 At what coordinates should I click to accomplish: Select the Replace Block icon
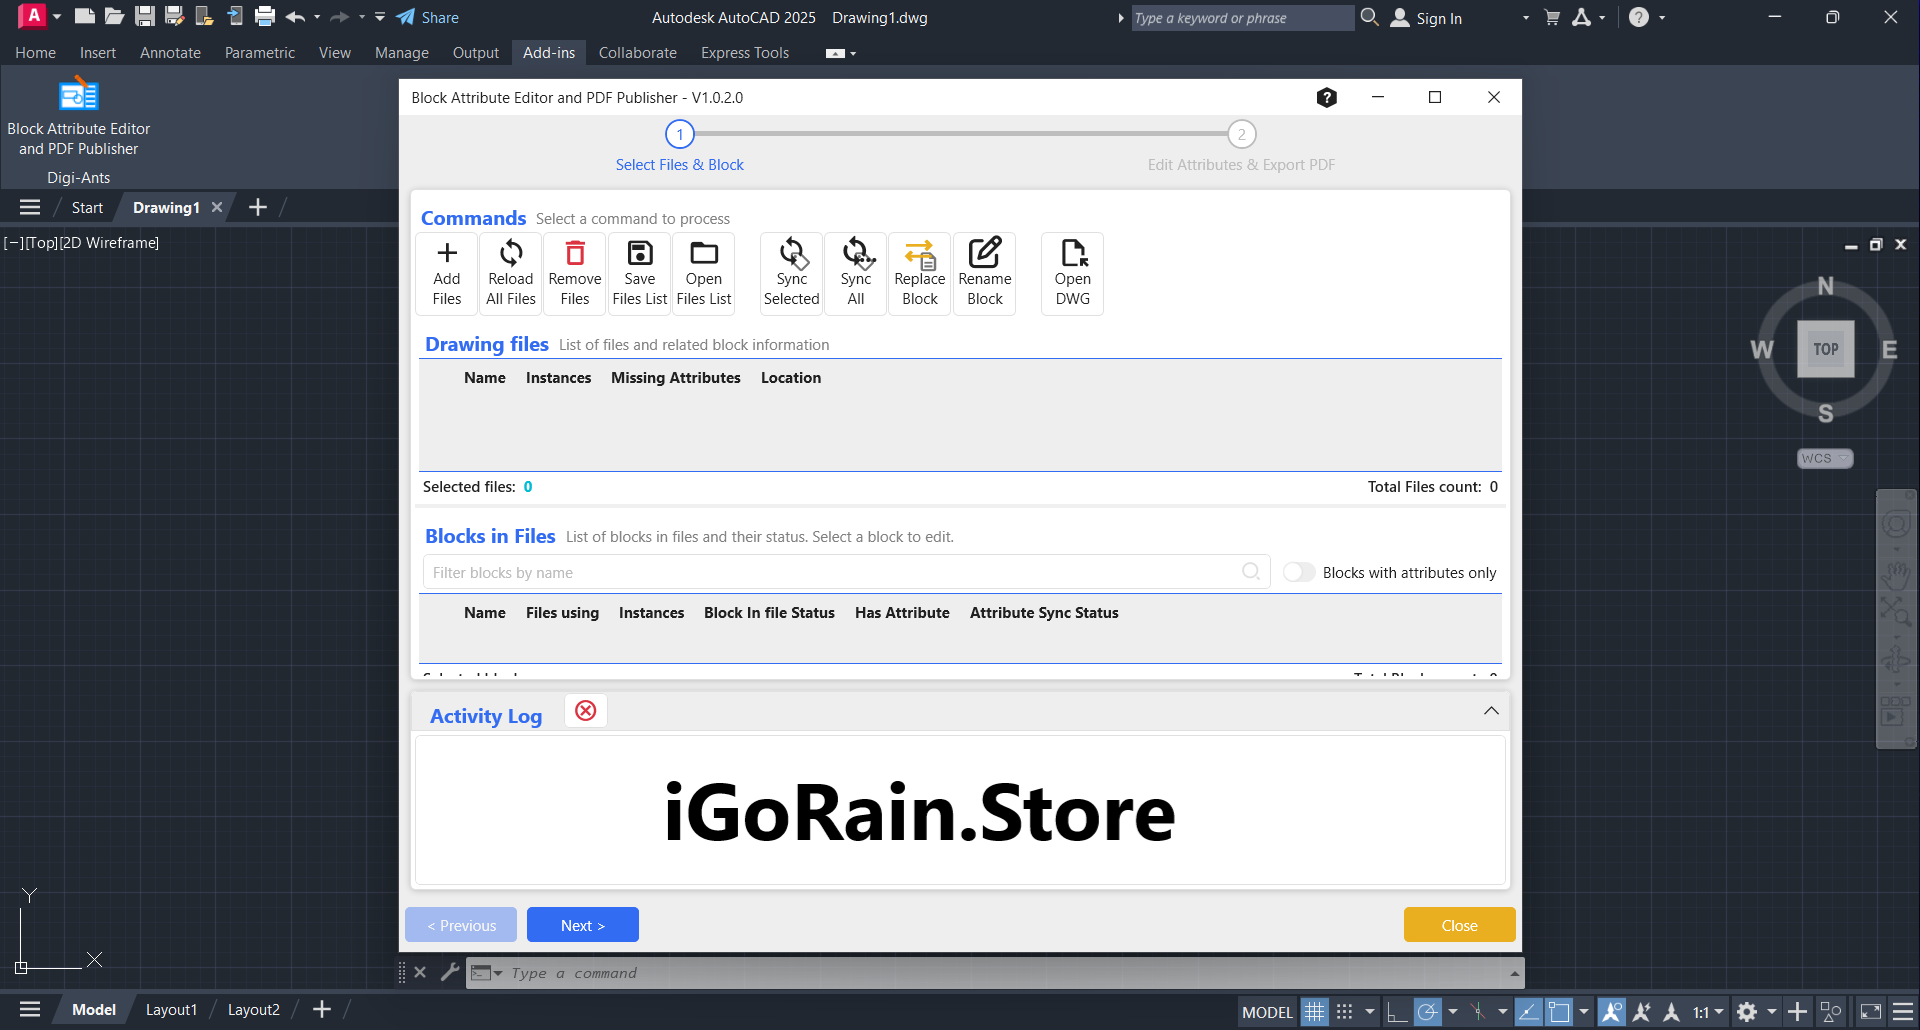(919, 273)
